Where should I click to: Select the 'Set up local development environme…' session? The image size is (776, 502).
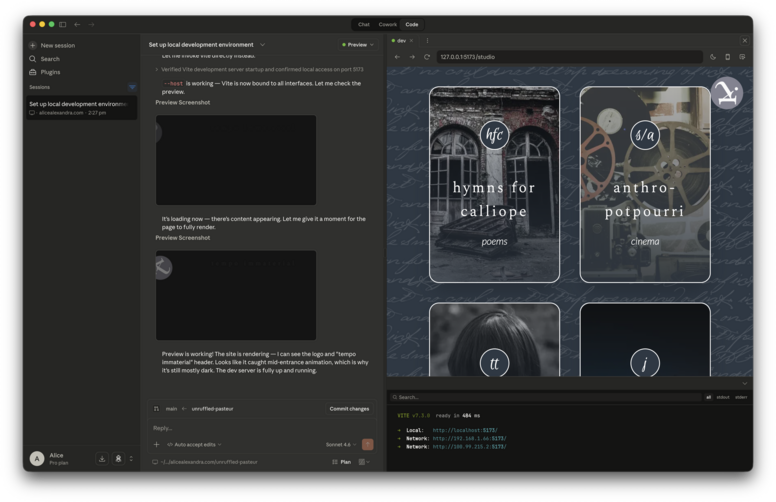[x=82, y=107]
